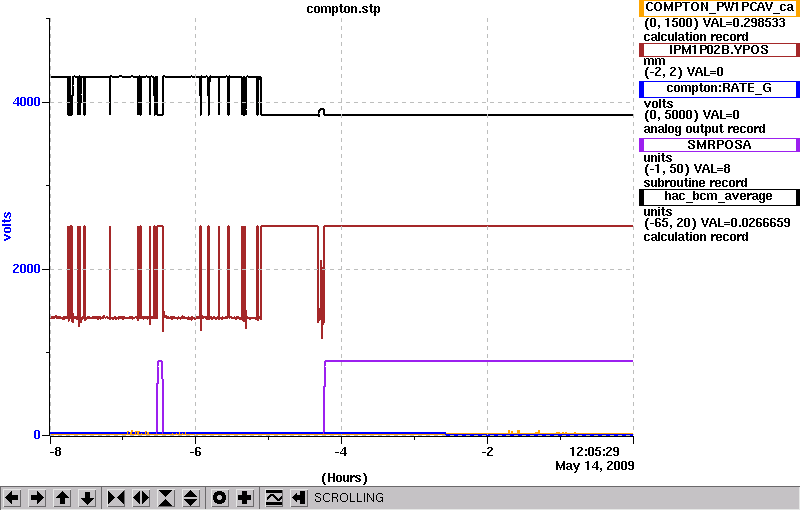Click the volts y-axis label

click(7, 226)
